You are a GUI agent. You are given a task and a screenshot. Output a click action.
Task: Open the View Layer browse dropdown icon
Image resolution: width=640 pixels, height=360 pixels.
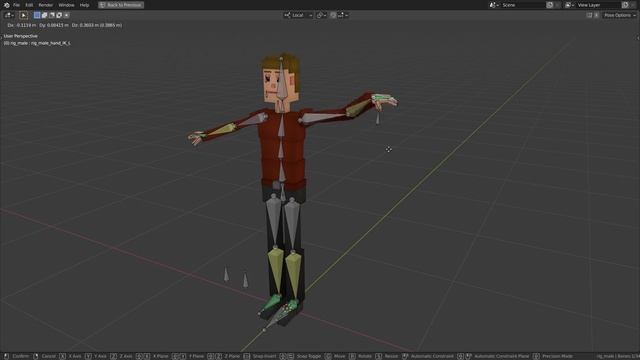click(569, 5)
